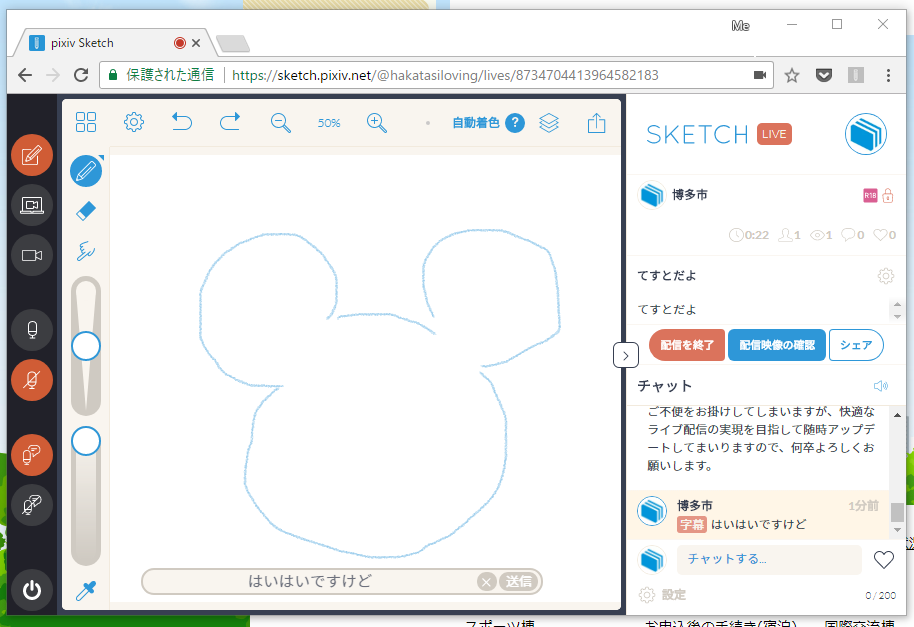This screenshot has height=627, width=914.
Task: Go back in browser
Action: click(25, 75)
